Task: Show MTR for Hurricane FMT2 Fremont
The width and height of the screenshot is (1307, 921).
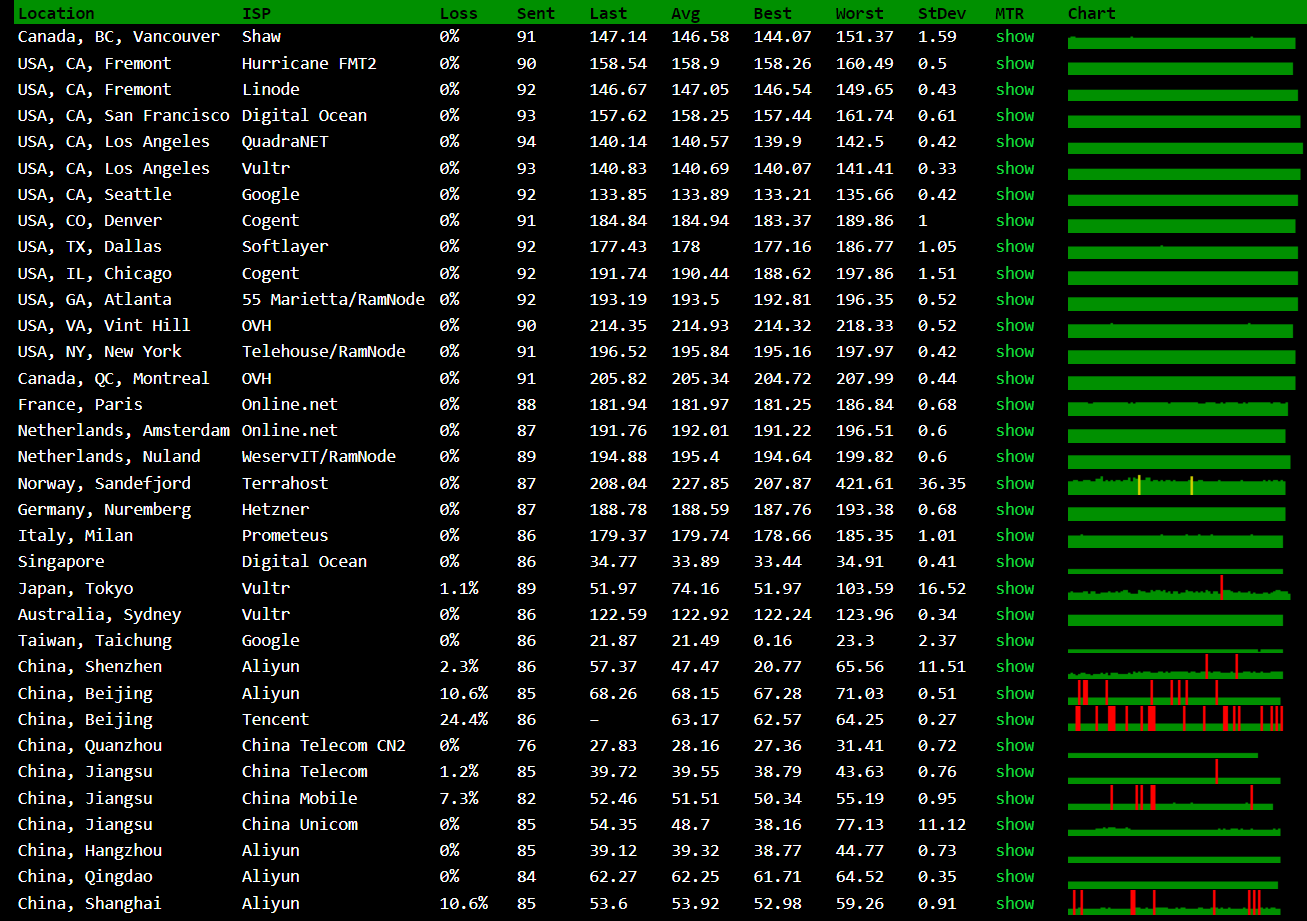Action: [1015, 63]
